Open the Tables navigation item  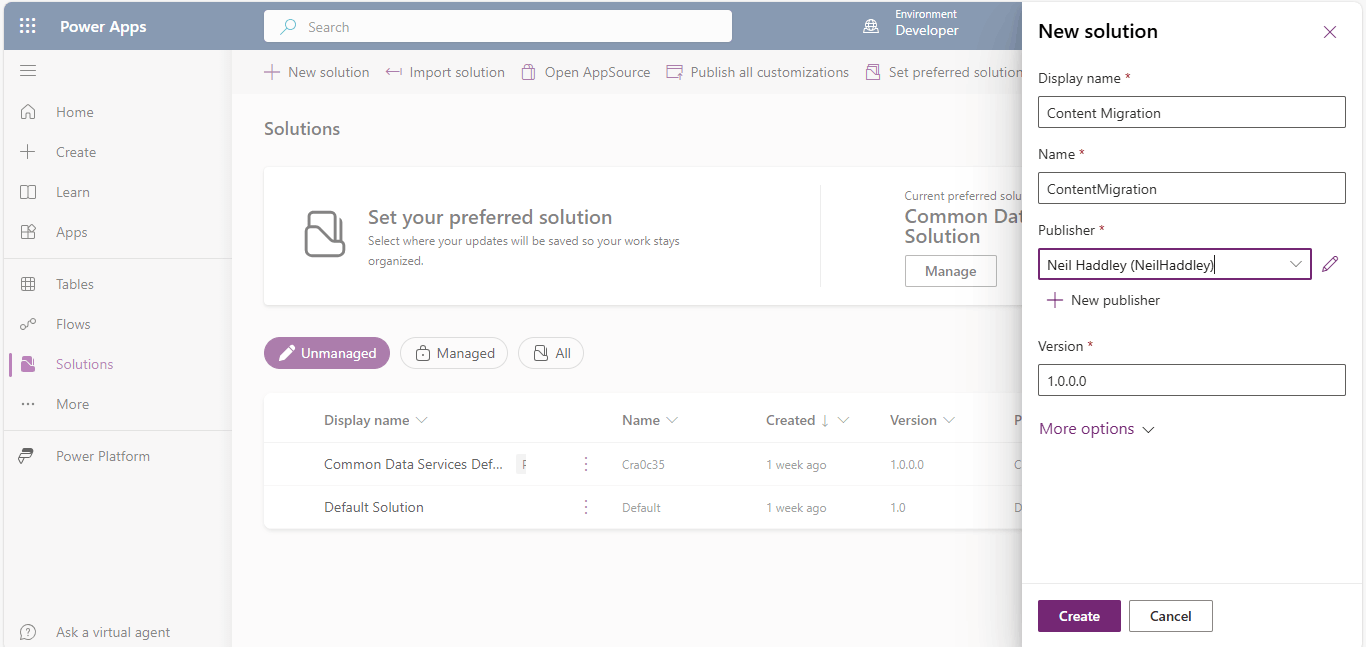click(75, 284)
